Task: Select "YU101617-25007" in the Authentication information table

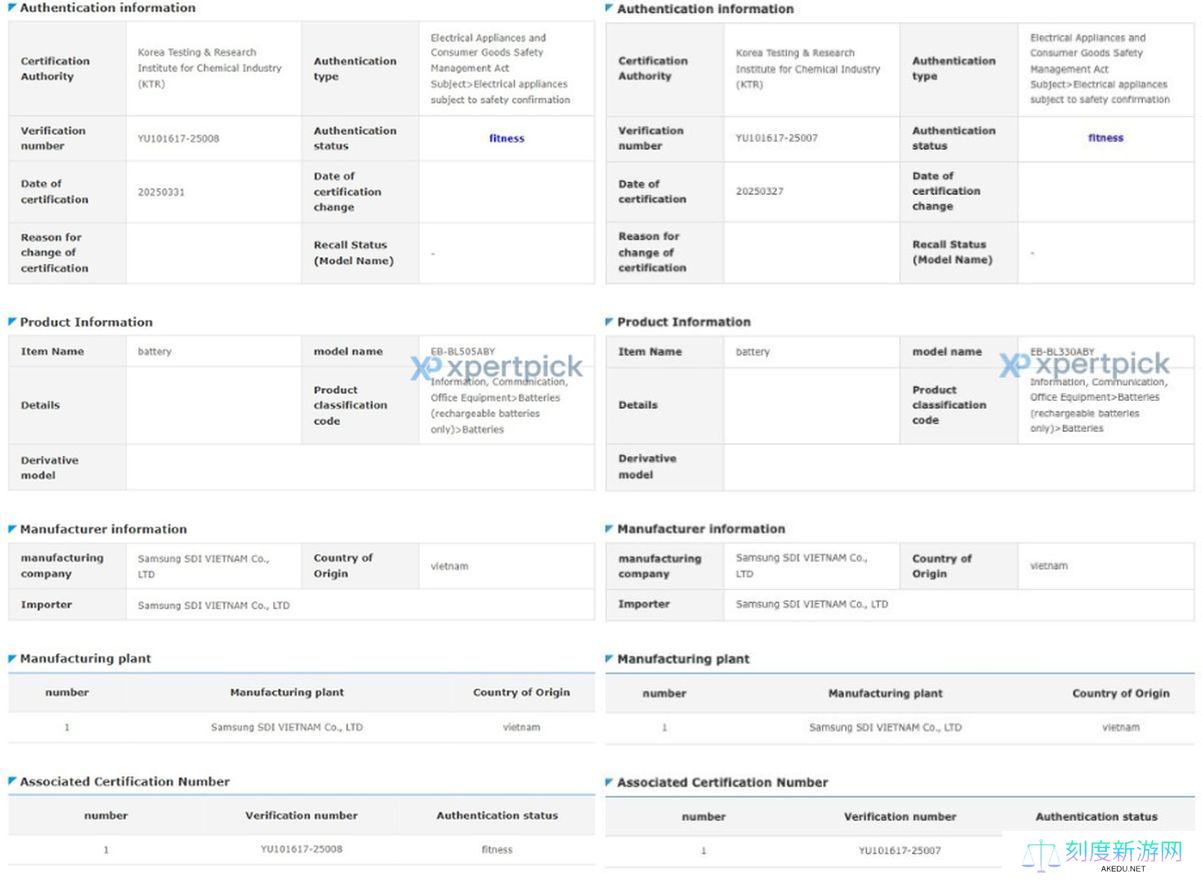Action: 776,138
